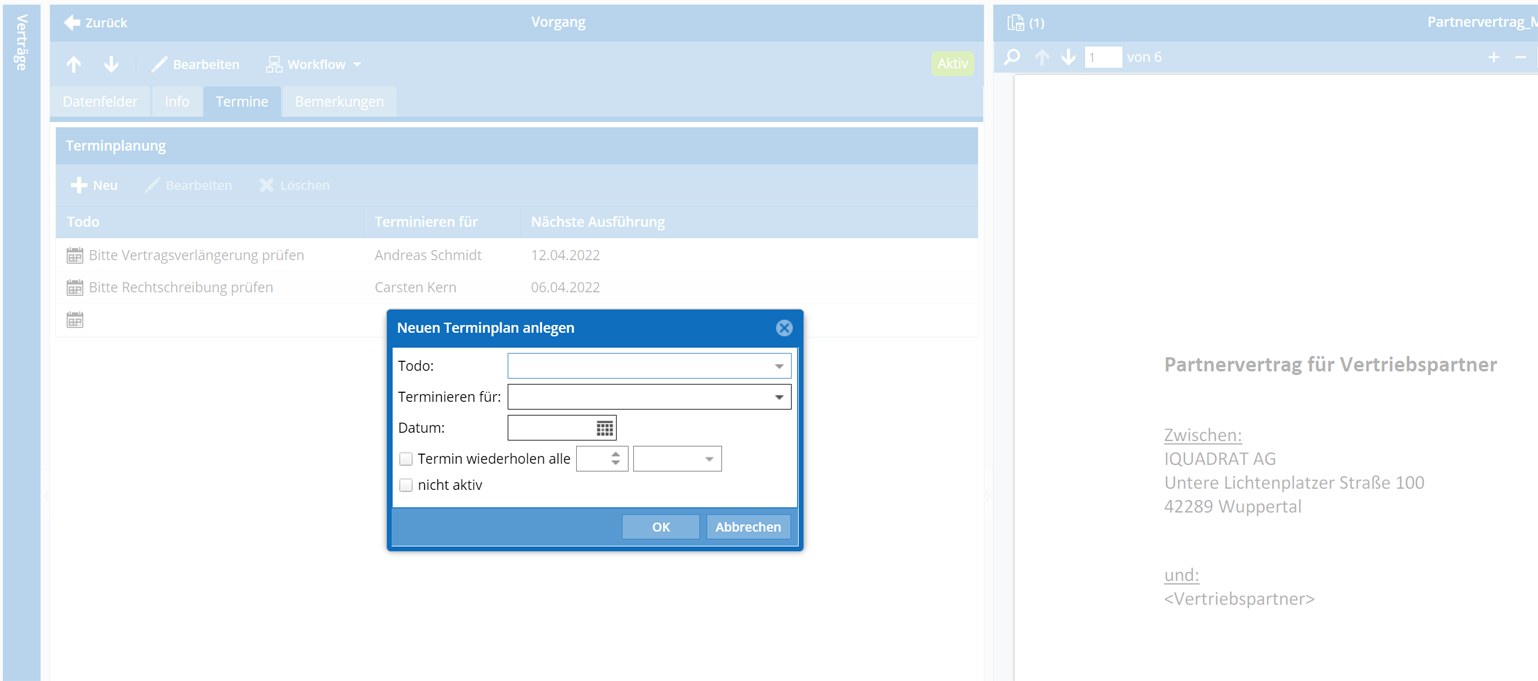Sort by Nächste Ausführung column header
The width and height of the screenshot is (1538, 681).
coord(748,222)
